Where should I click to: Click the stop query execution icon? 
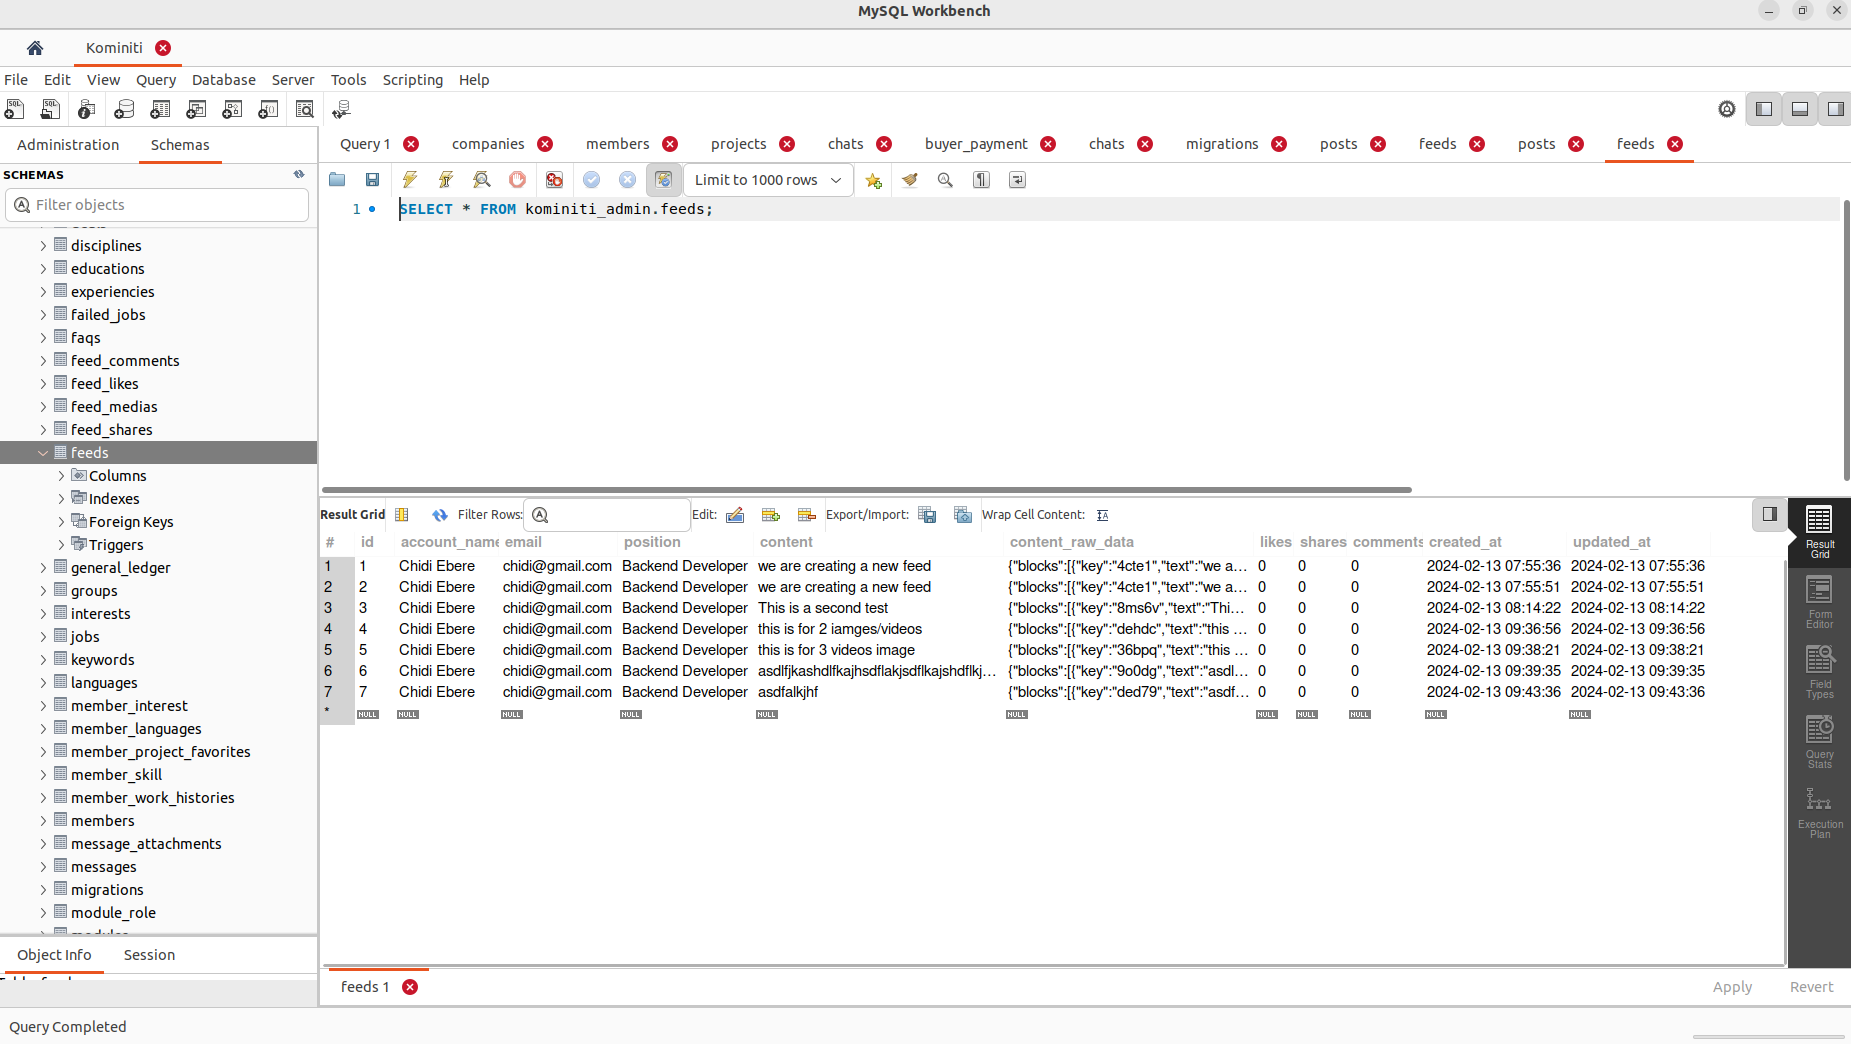[517, 180]
